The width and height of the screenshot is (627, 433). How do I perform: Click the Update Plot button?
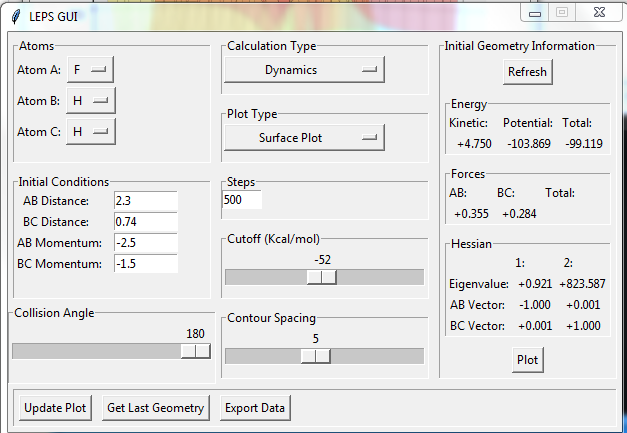52,407
